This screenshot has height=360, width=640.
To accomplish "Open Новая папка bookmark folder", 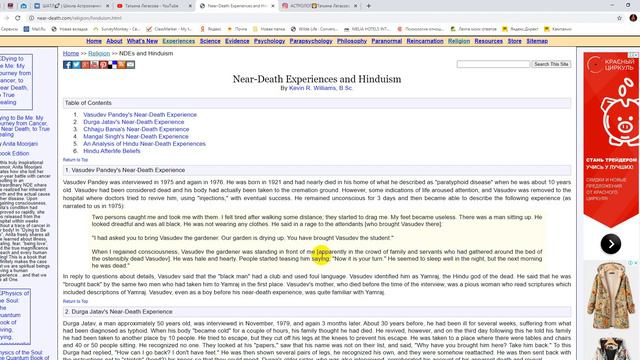I will click(269, 29).
